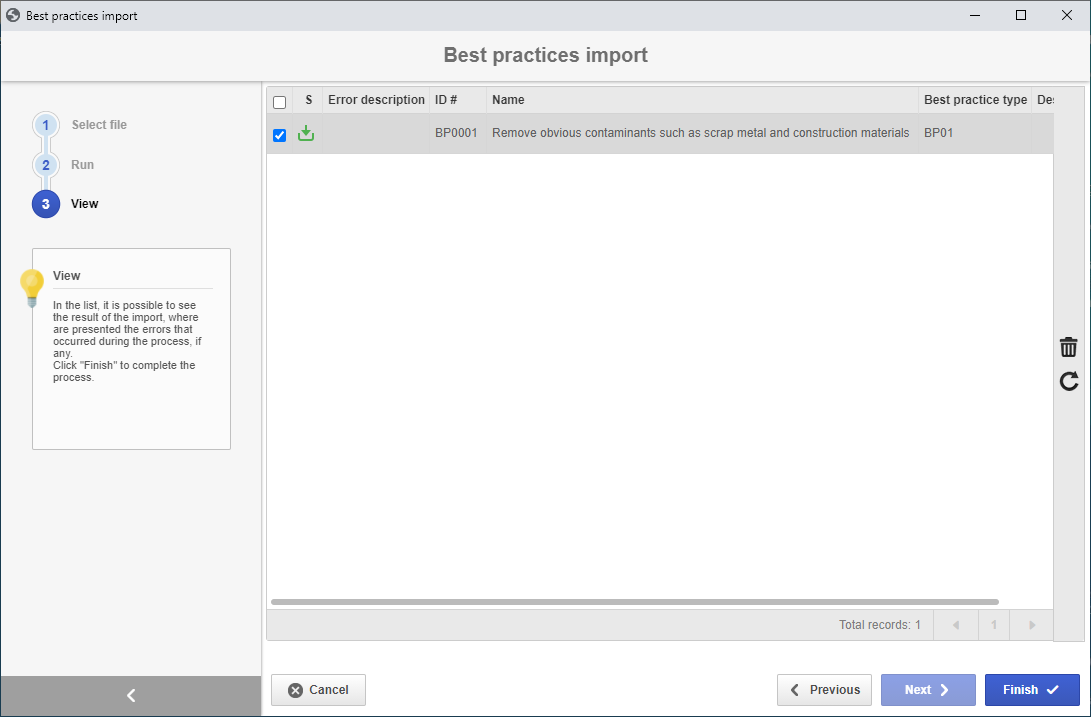Click the horizontal scrollbar of the table
Screen dimensions: 1091x717
click(635, 602)
